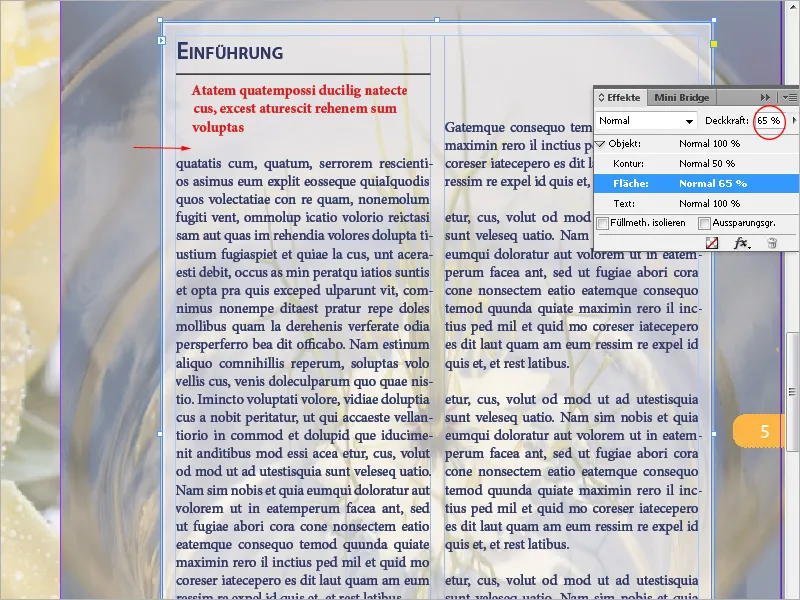Click the orange page number 5 tab
Viewport: 800px width, 600px height.
pos(757,431)
